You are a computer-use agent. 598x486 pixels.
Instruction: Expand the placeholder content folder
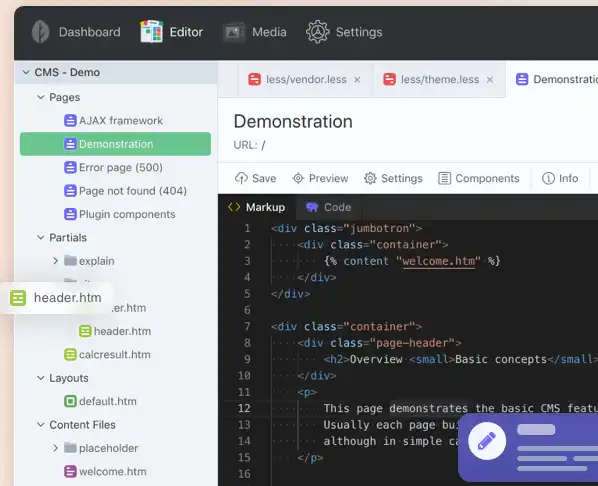(x=56, y=448)
